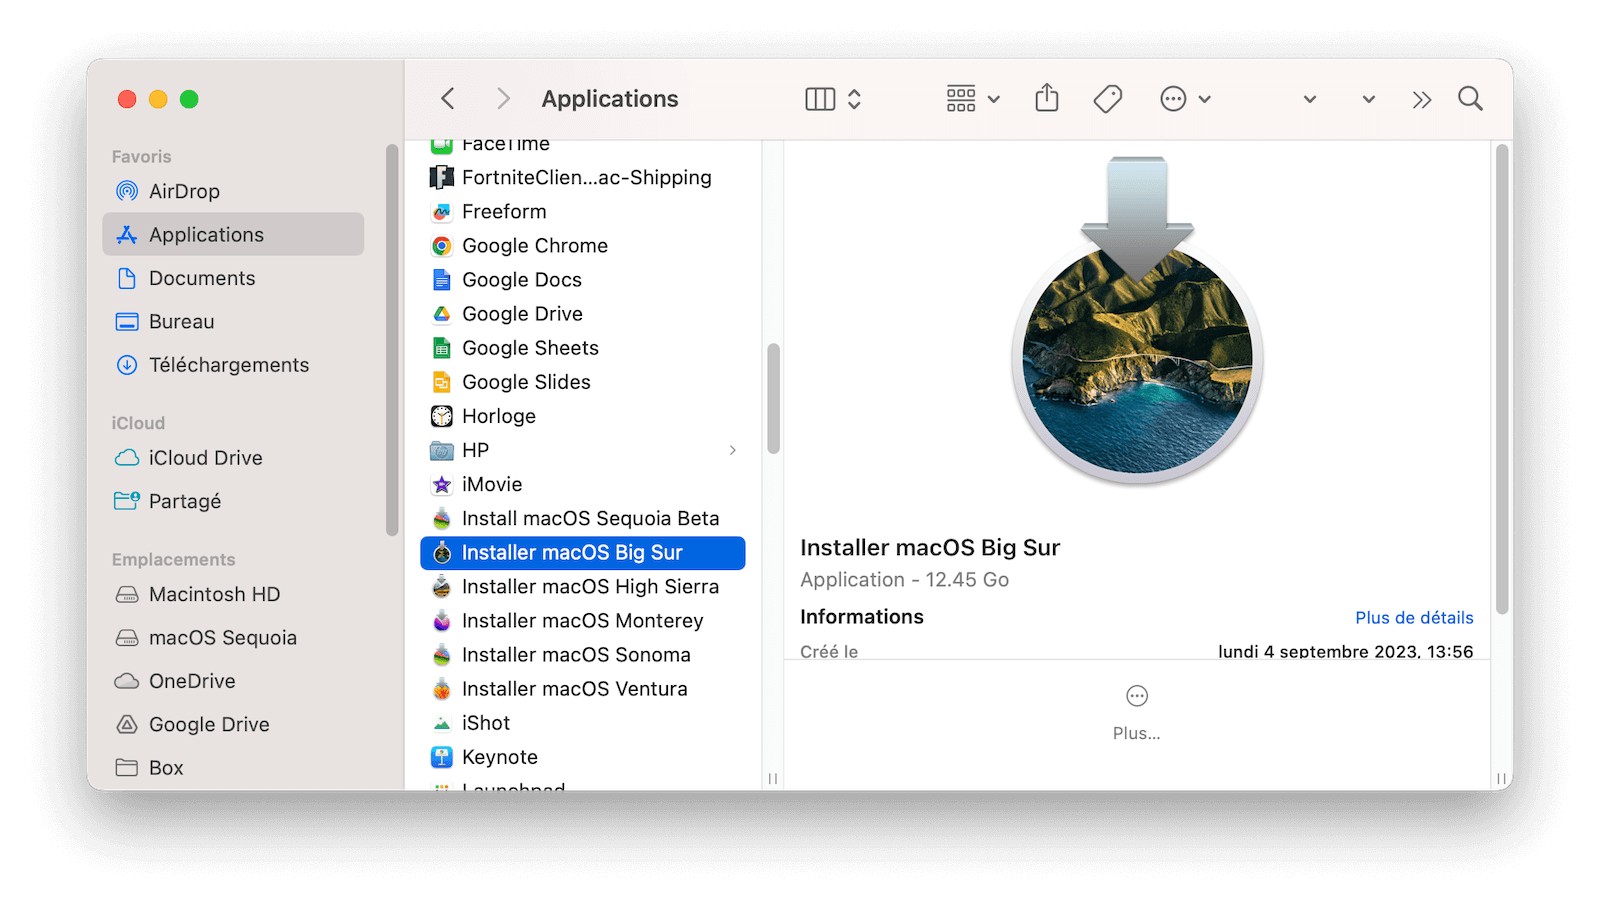The width and height of the screenshot is (1600, 905).
Task: Go back with the left chevron
Action: point(448,99)
